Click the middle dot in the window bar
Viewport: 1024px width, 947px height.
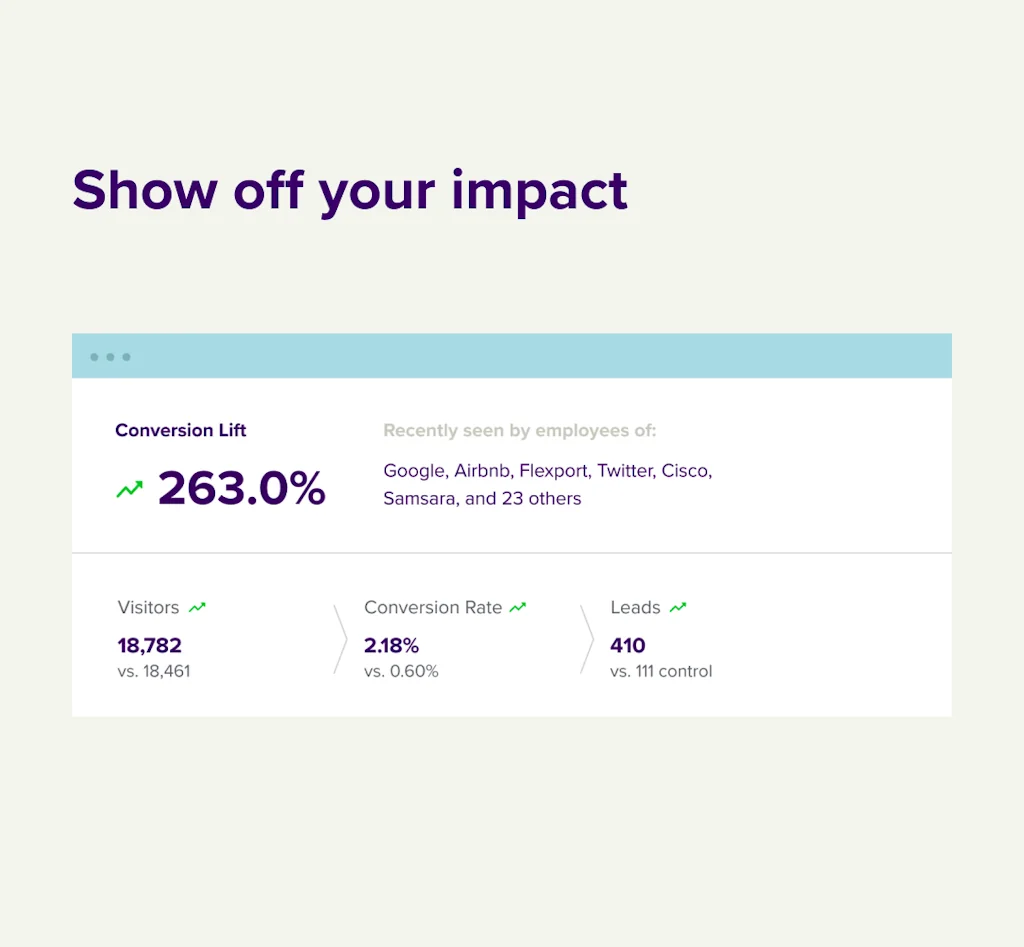coord(110,357)
